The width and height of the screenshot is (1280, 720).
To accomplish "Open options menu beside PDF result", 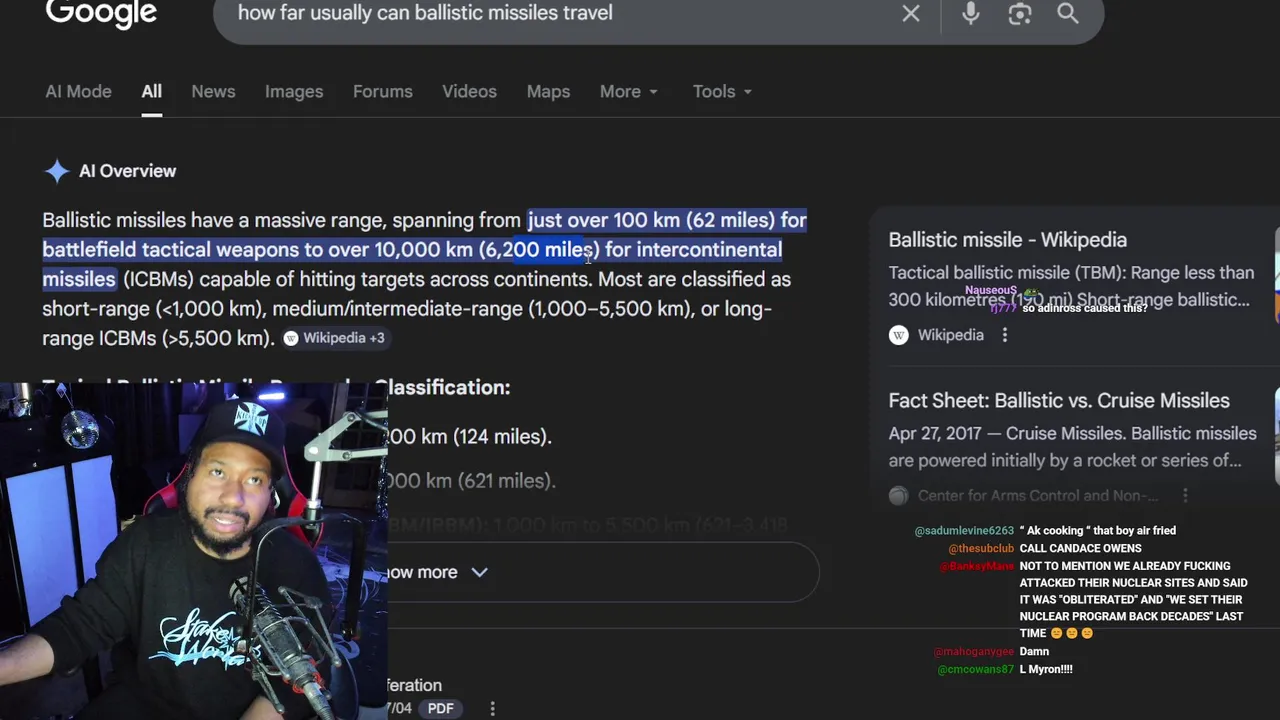I will (492, 708).
